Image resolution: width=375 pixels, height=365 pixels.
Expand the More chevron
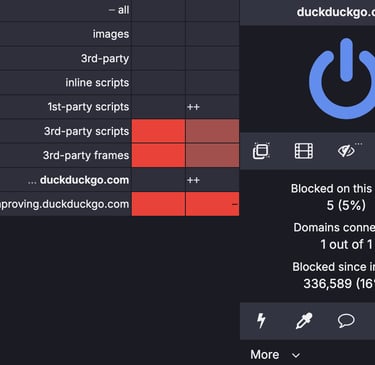point(296,355)
